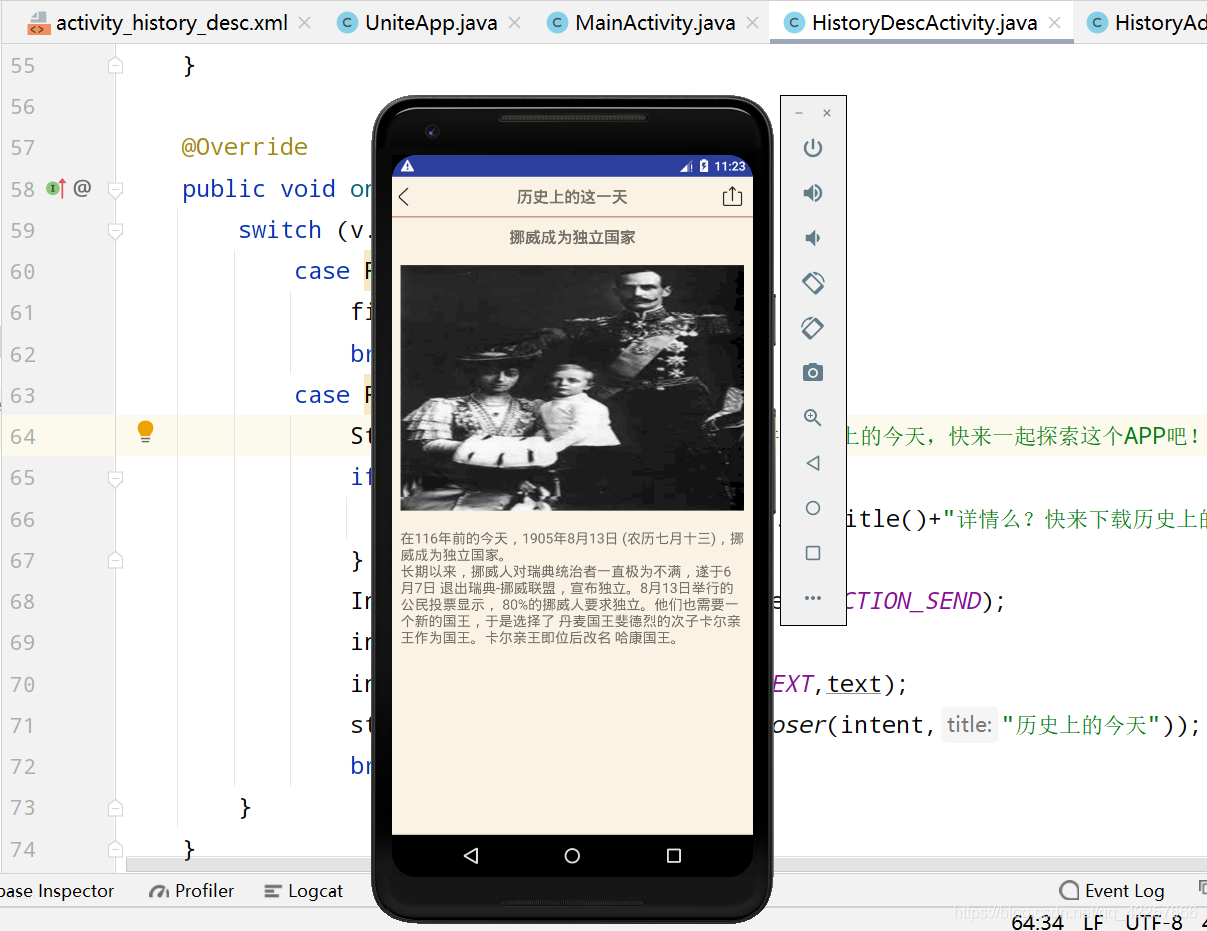Click the emulator volume down icon
1207x931 pixels.
click(813, 238)
